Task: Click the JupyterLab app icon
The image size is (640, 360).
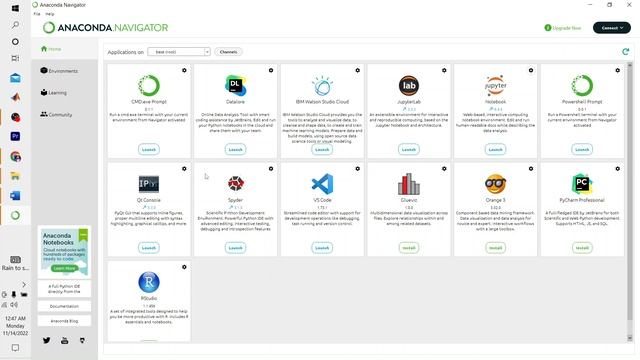Action: (409, 85)
